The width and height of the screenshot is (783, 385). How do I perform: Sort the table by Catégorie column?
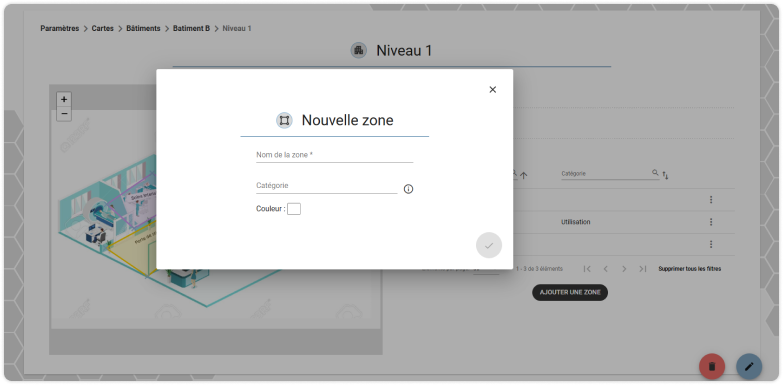[665, 175]
